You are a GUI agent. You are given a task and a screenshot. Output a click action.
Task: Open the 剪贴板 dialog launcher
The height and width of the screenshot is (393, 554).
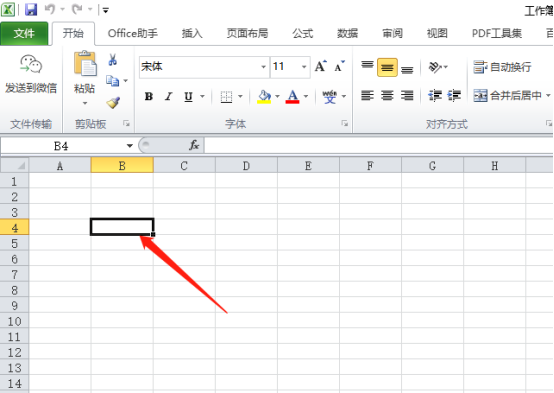[126, 123]
